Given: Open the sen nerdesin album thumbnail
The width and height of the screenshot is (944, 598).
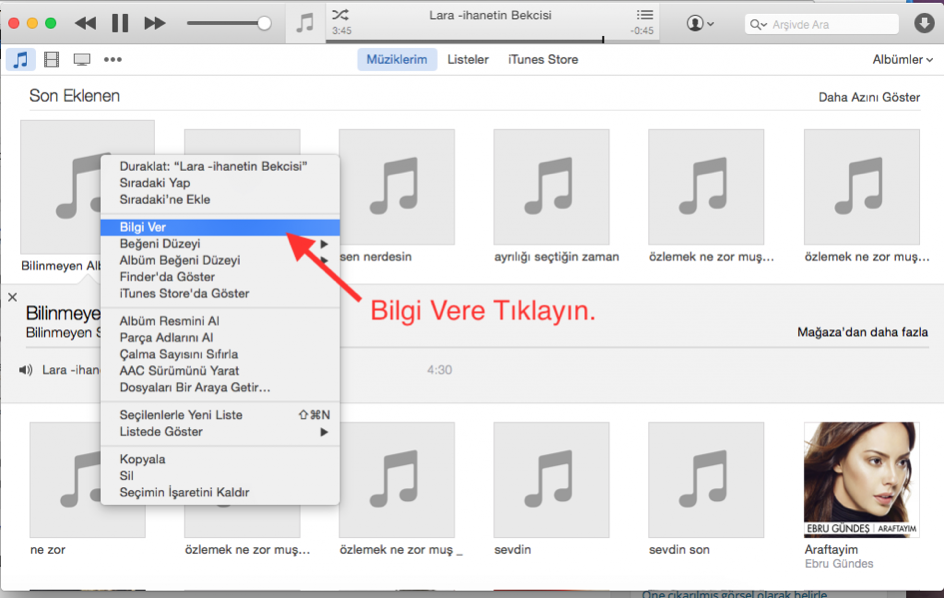Looking at the screenshot, I should [x=397, y=187].
